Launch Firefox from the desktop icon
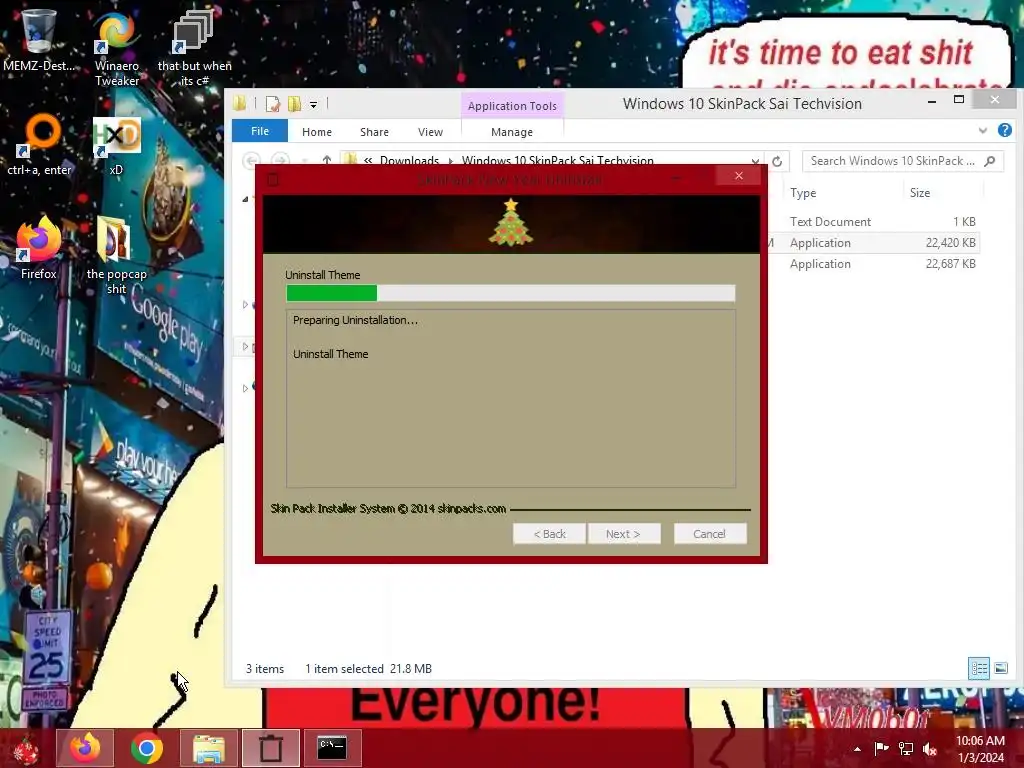Screen dimensions: 1024x768 pos(39,248)
